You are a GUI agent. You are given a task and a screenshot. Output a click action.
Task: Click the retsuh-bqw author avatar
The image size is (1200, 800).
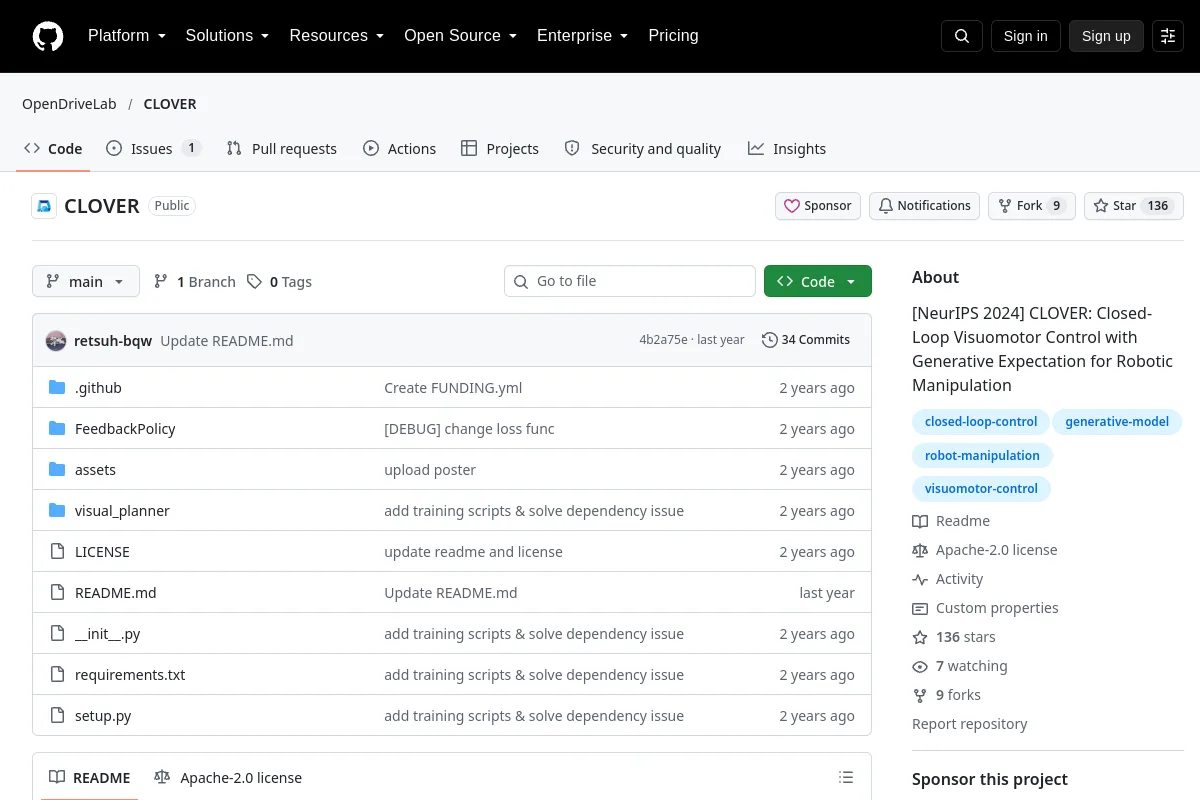pos(56,340)
